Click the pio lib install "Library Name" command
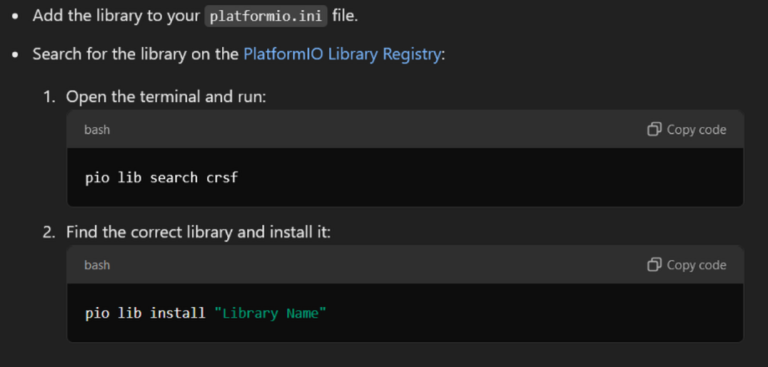 click(x=206, y=313)
